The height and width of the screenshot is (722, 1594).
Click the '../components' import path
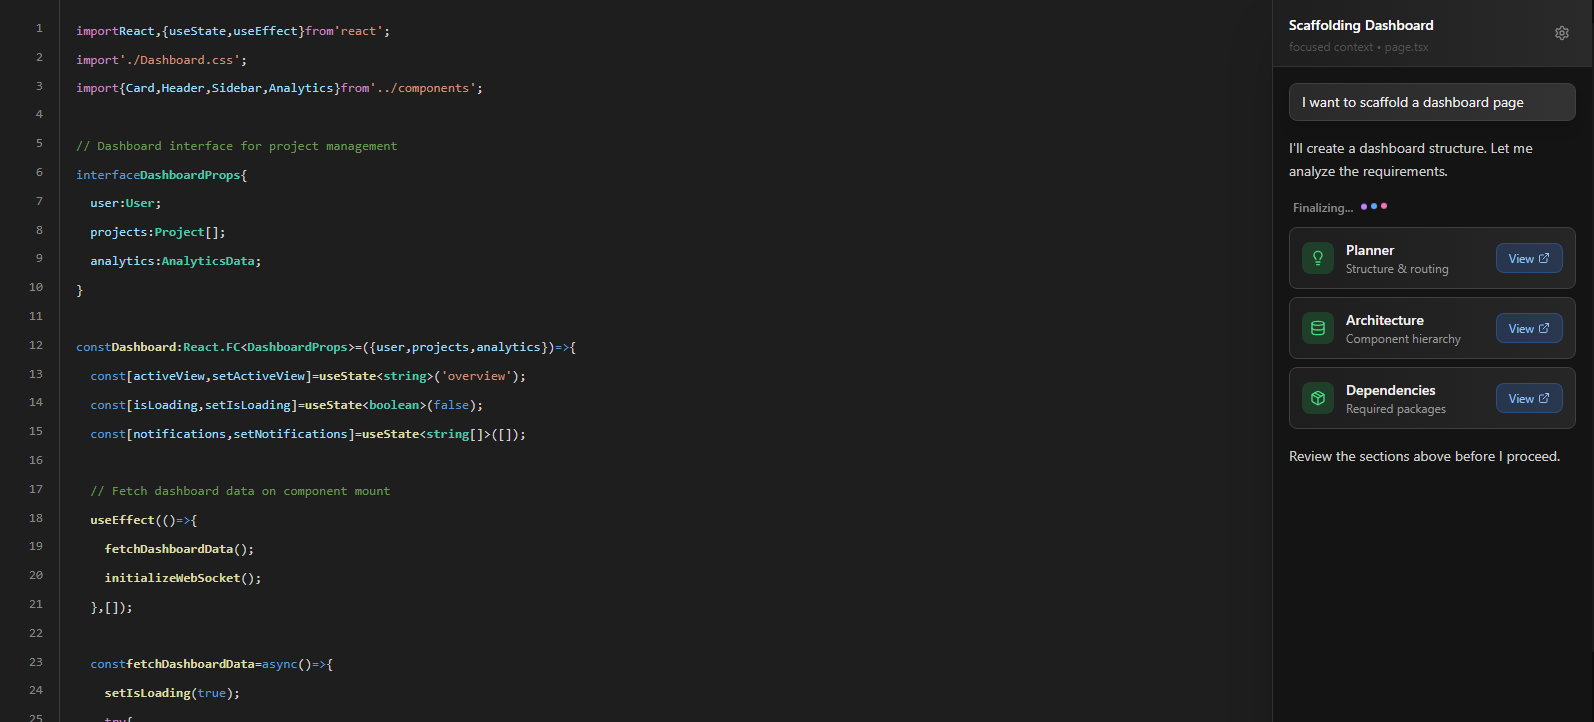(423, 88)
